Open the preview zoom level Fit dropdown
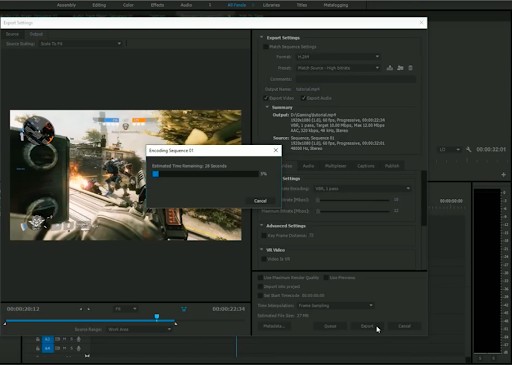Image resolution: width=512 pixels, height=365 pixels. coord(125,309)
